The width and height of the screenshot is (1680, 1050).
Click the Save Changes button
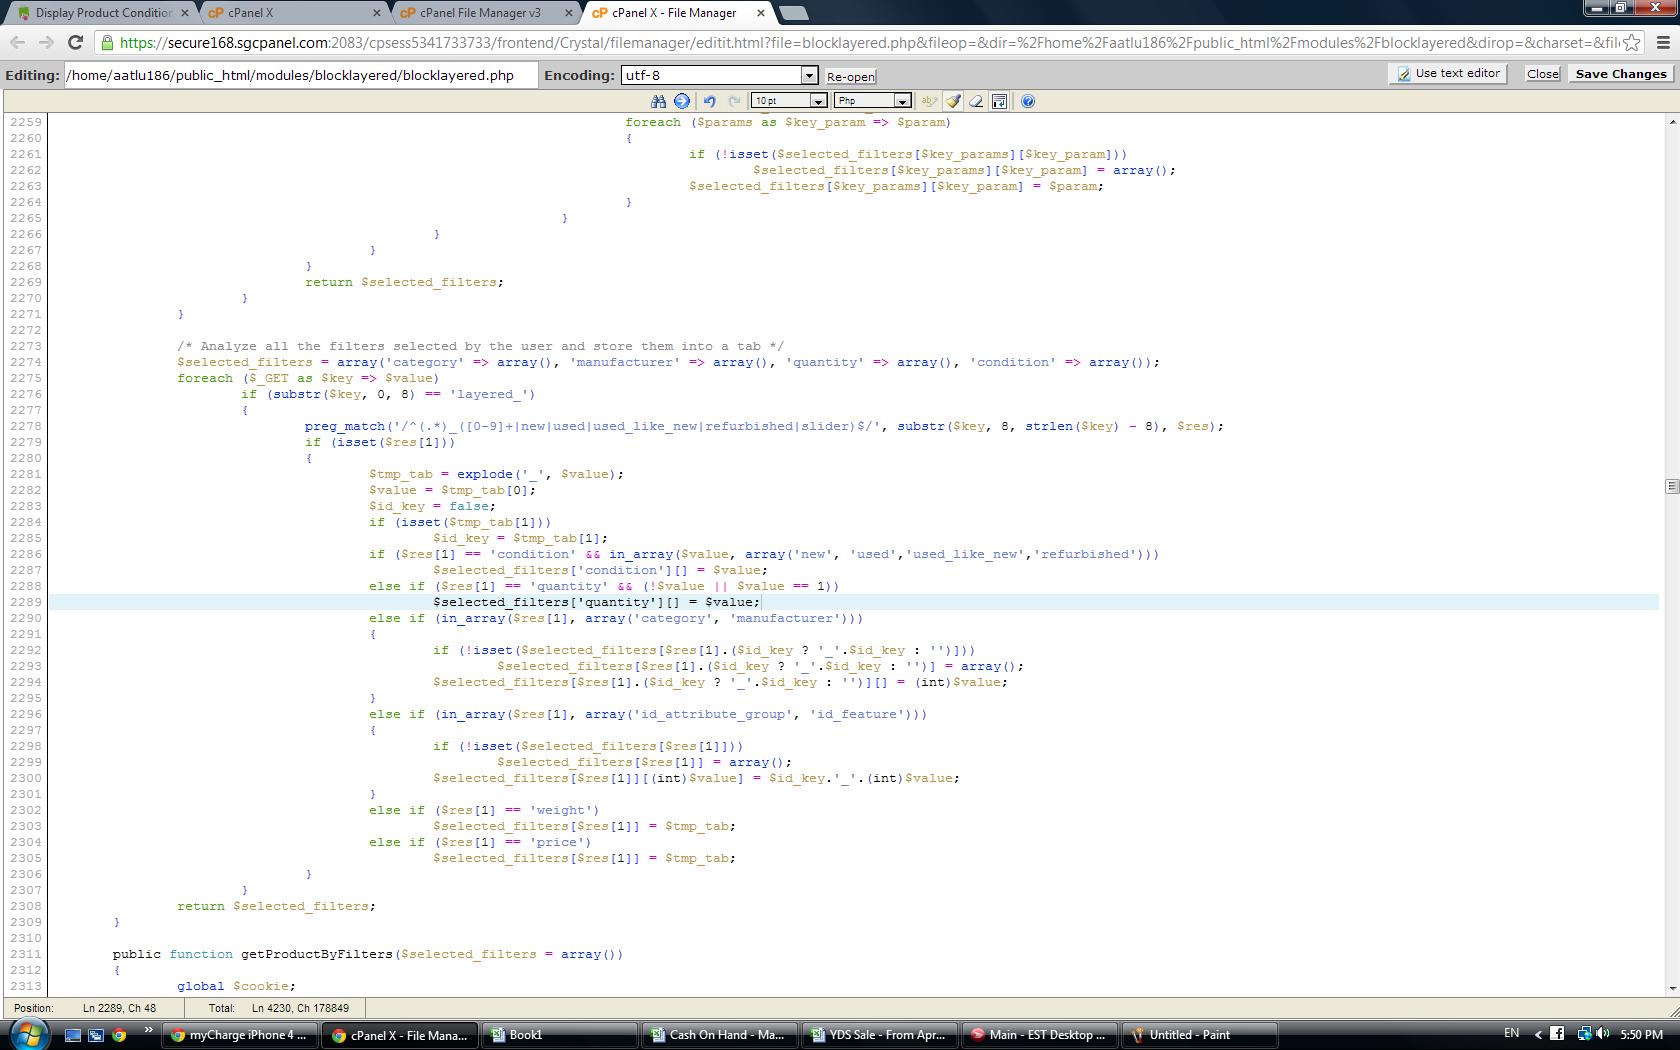[x=1620, y=74]
